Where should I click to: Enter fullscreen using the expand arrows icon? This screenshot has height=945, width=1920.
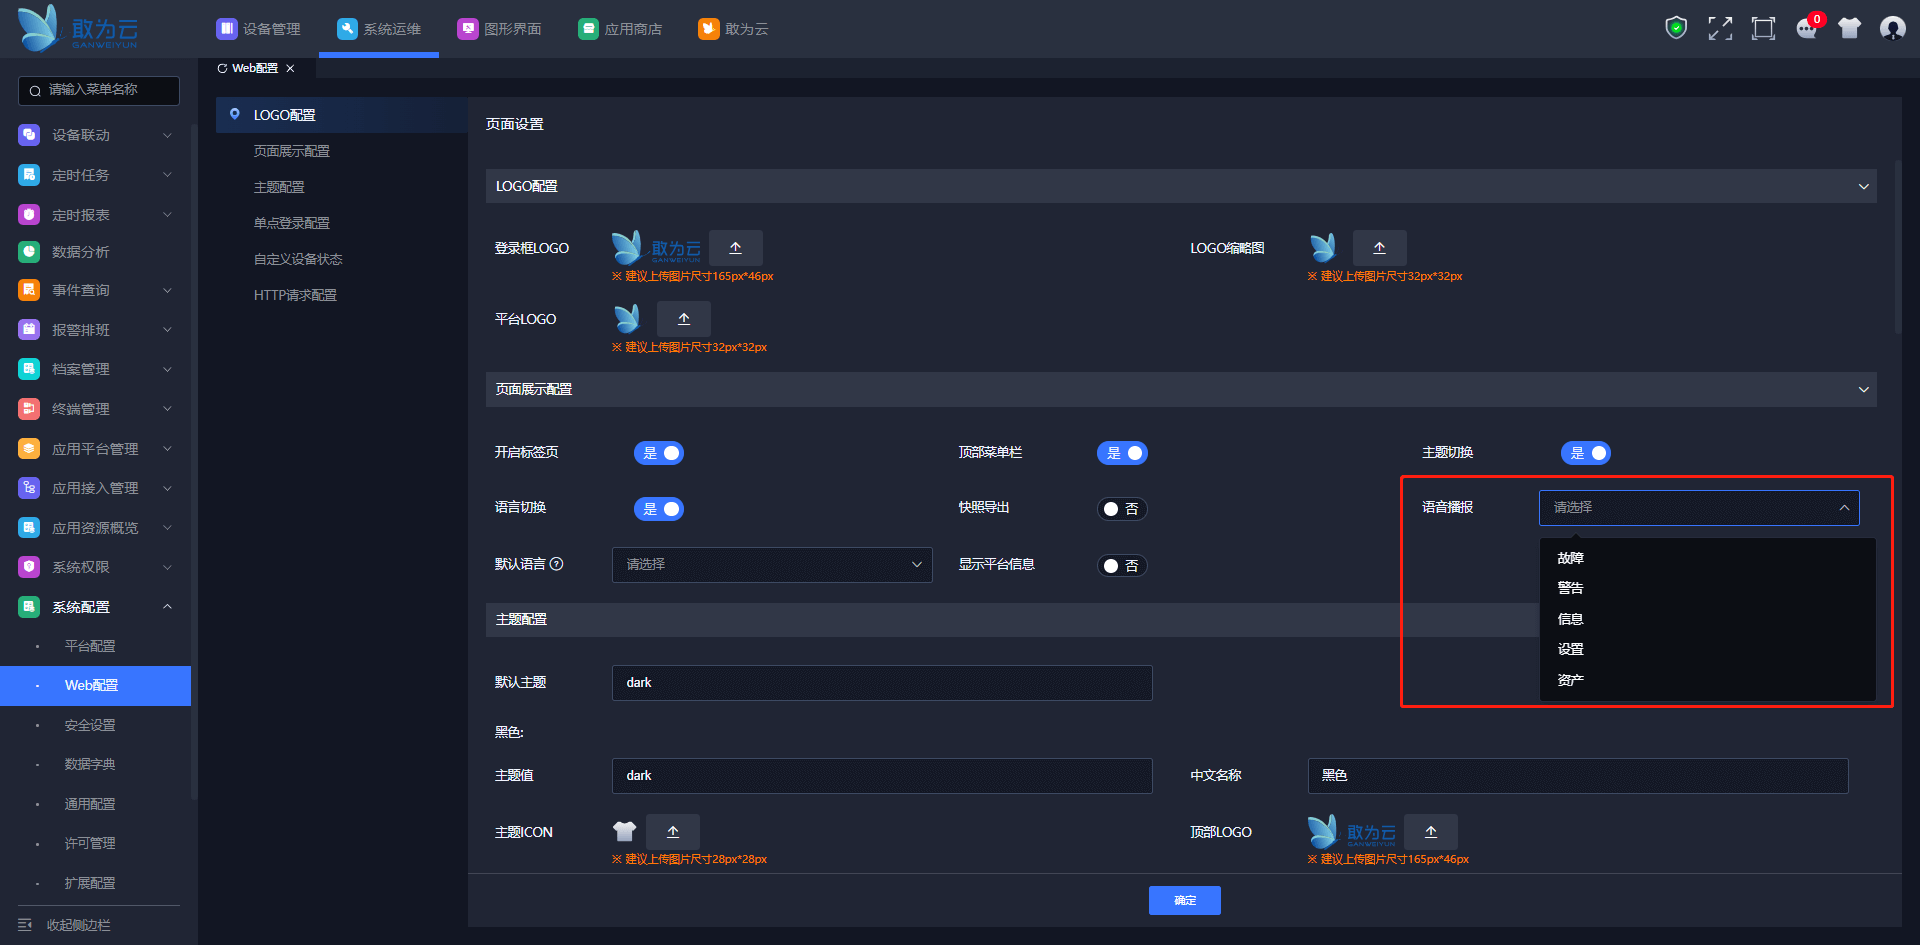[1720, 28]
